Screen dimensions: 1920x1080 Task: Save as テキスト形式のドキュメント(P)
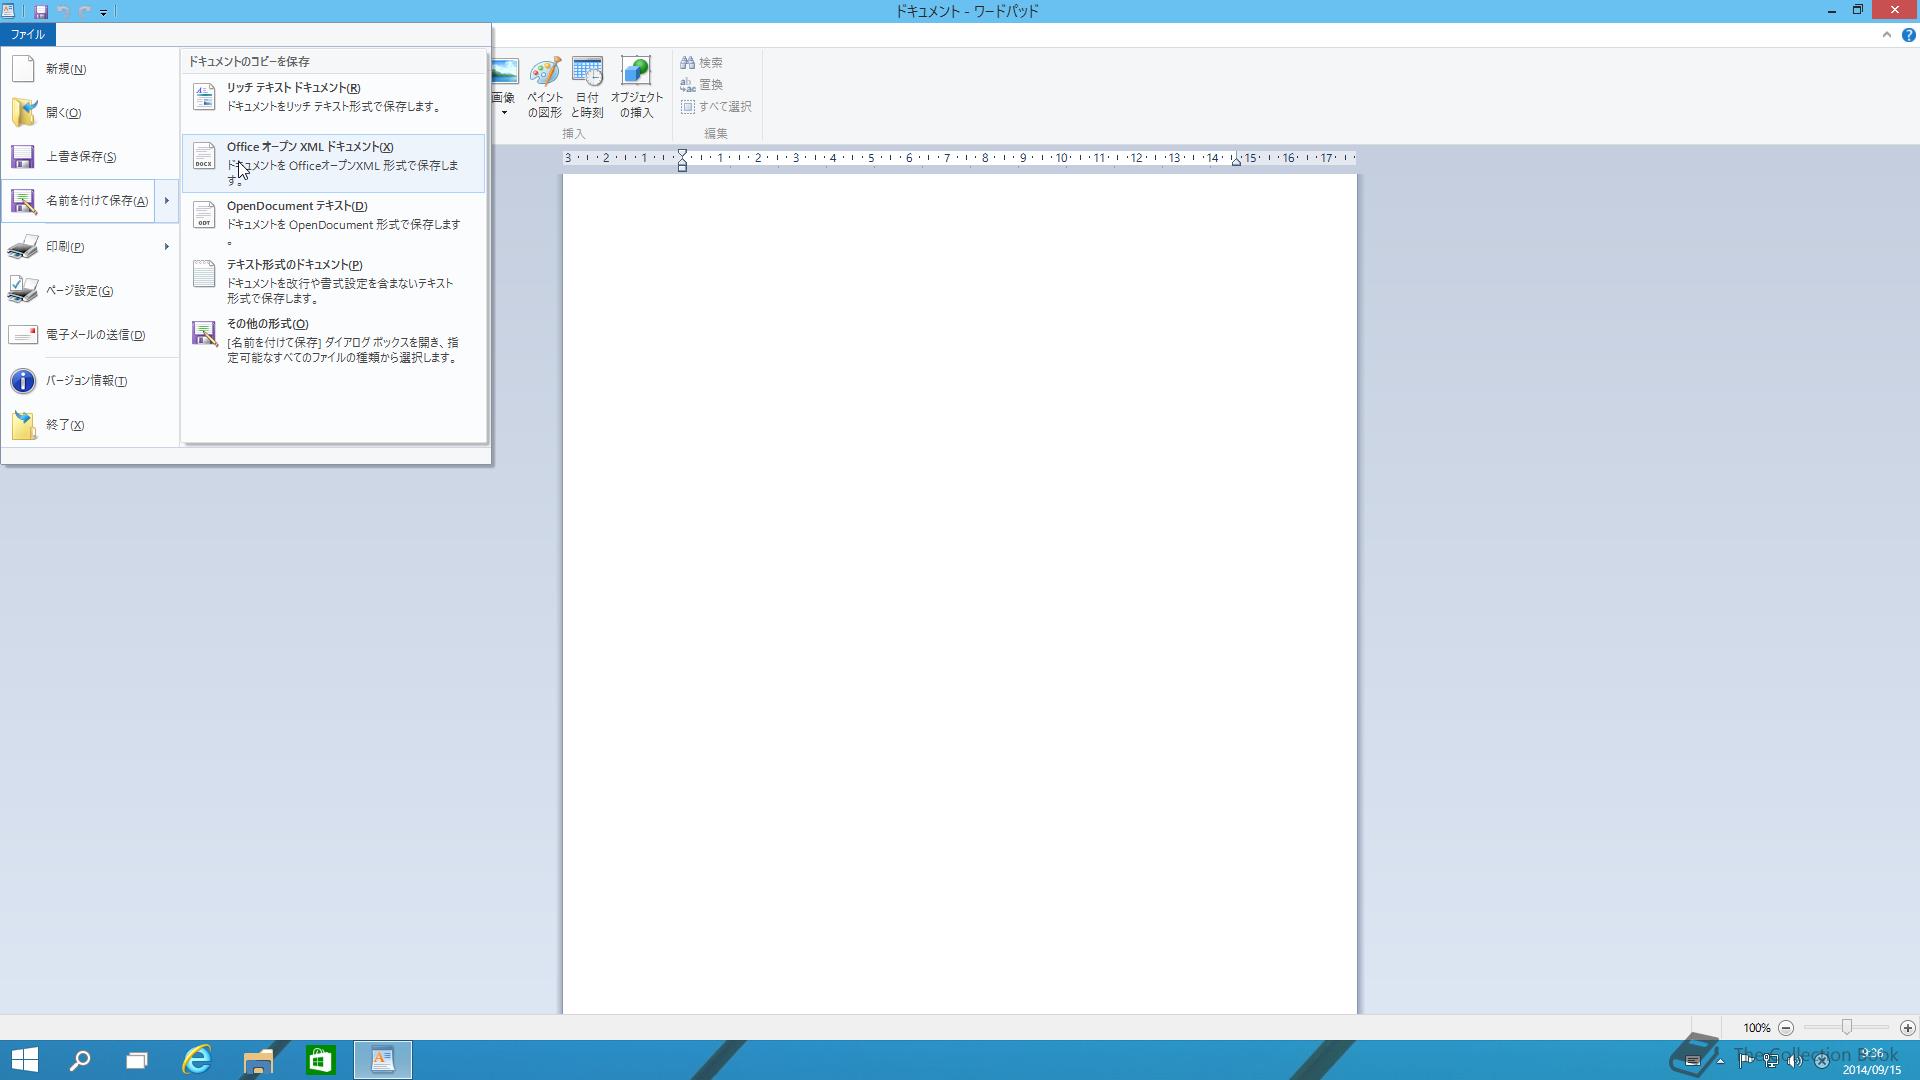[x=333, y=281]
